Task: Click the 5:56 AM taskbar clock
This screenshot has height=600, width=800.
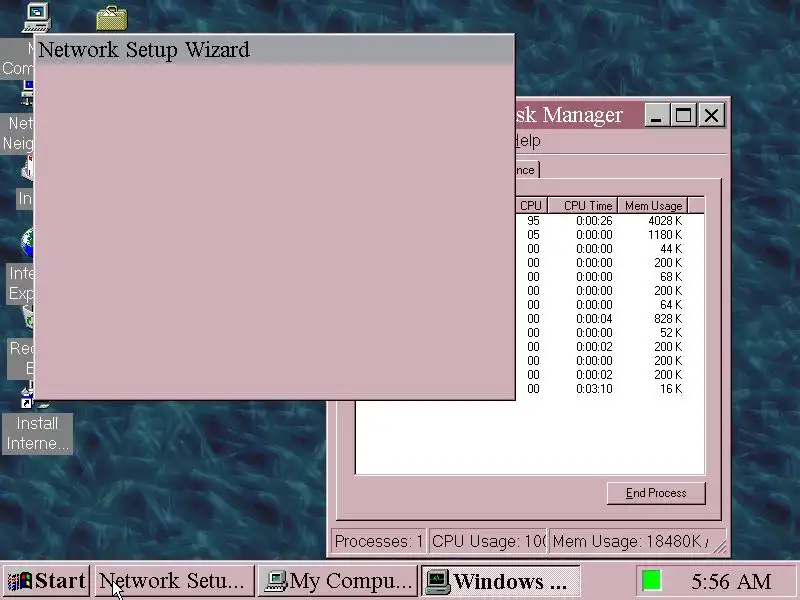Action: tap(731, 581)
